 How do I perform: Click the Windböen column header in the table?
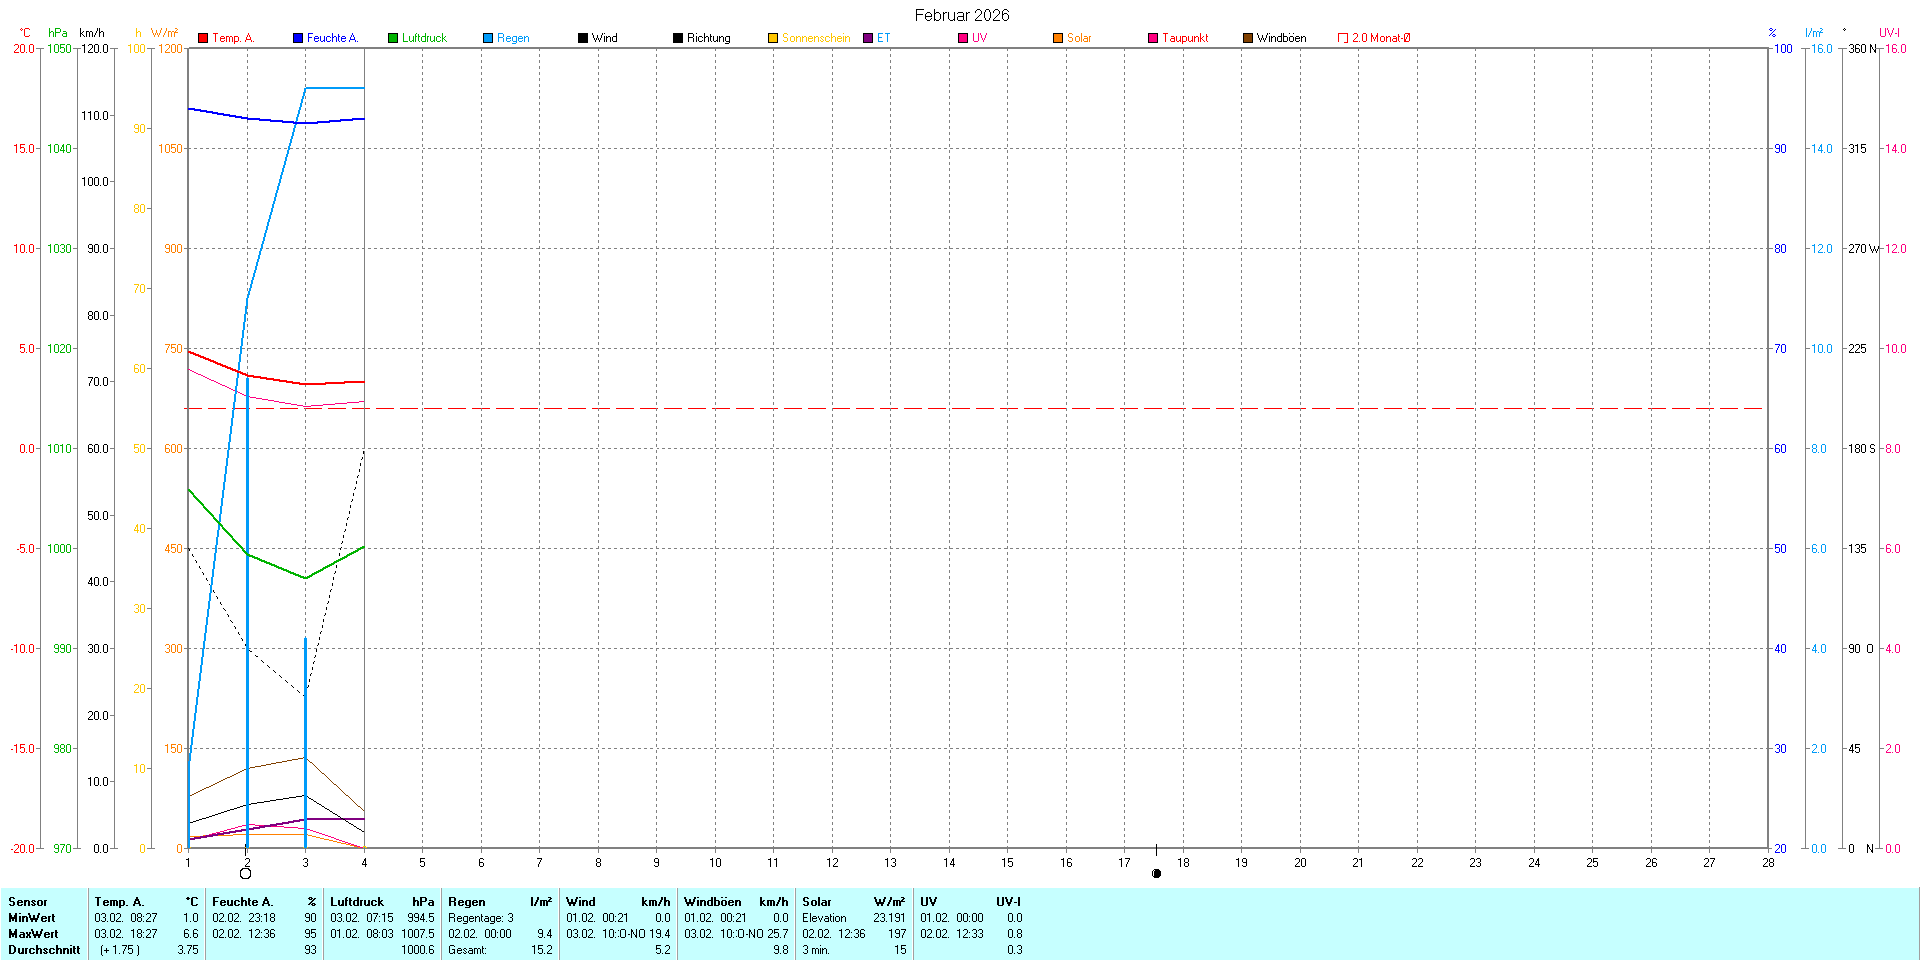712,902
